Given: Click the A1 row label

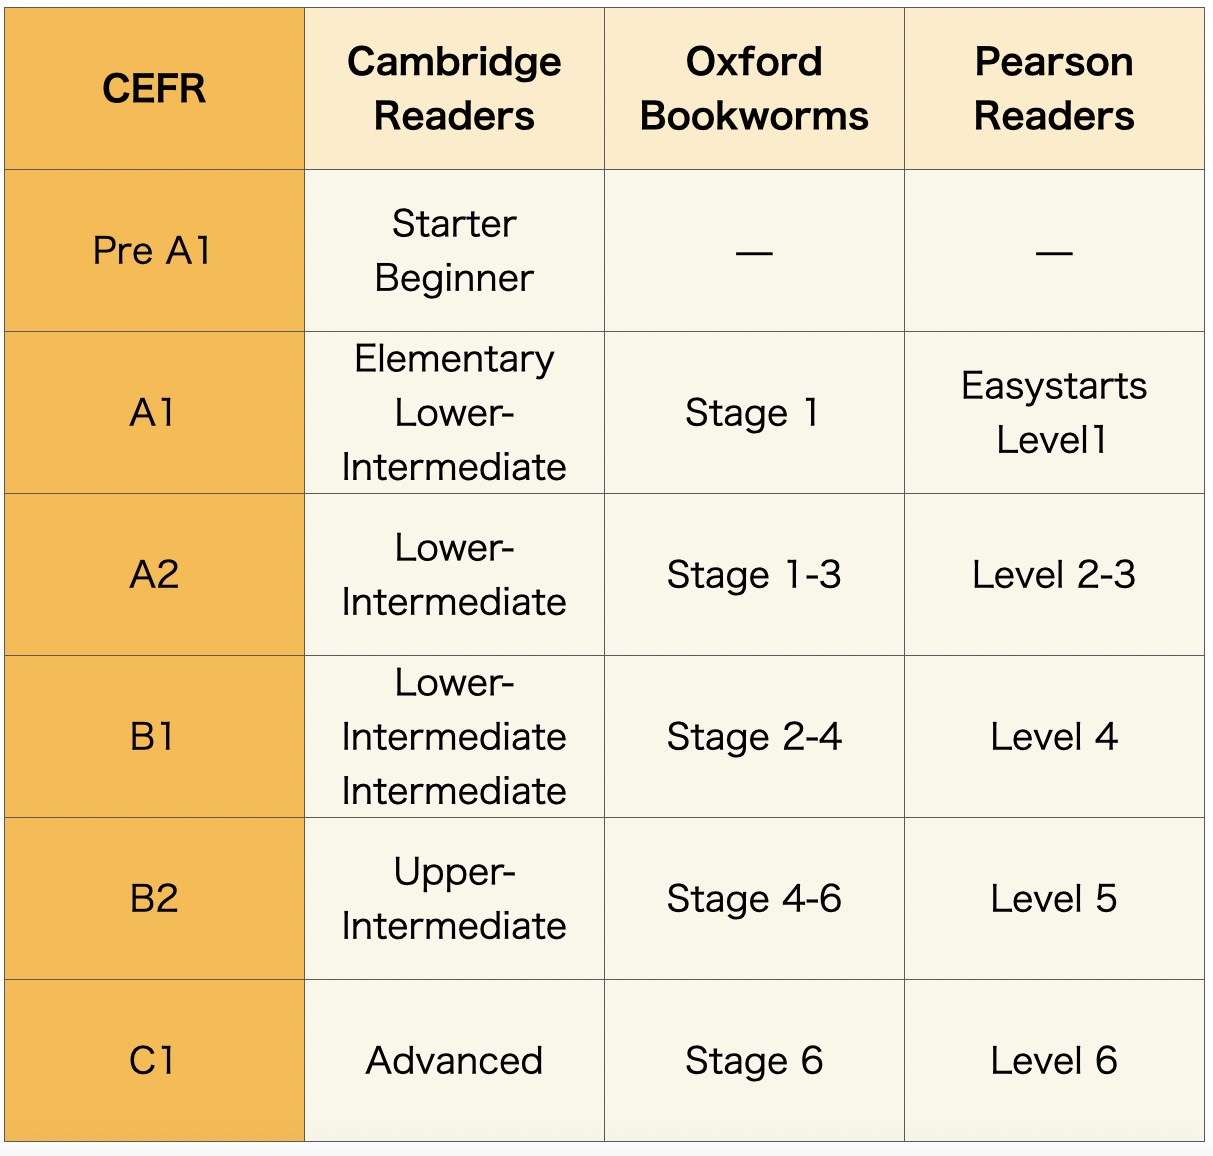Looking at the screenshot, I should pyautogui.click(x=154, y=412).
